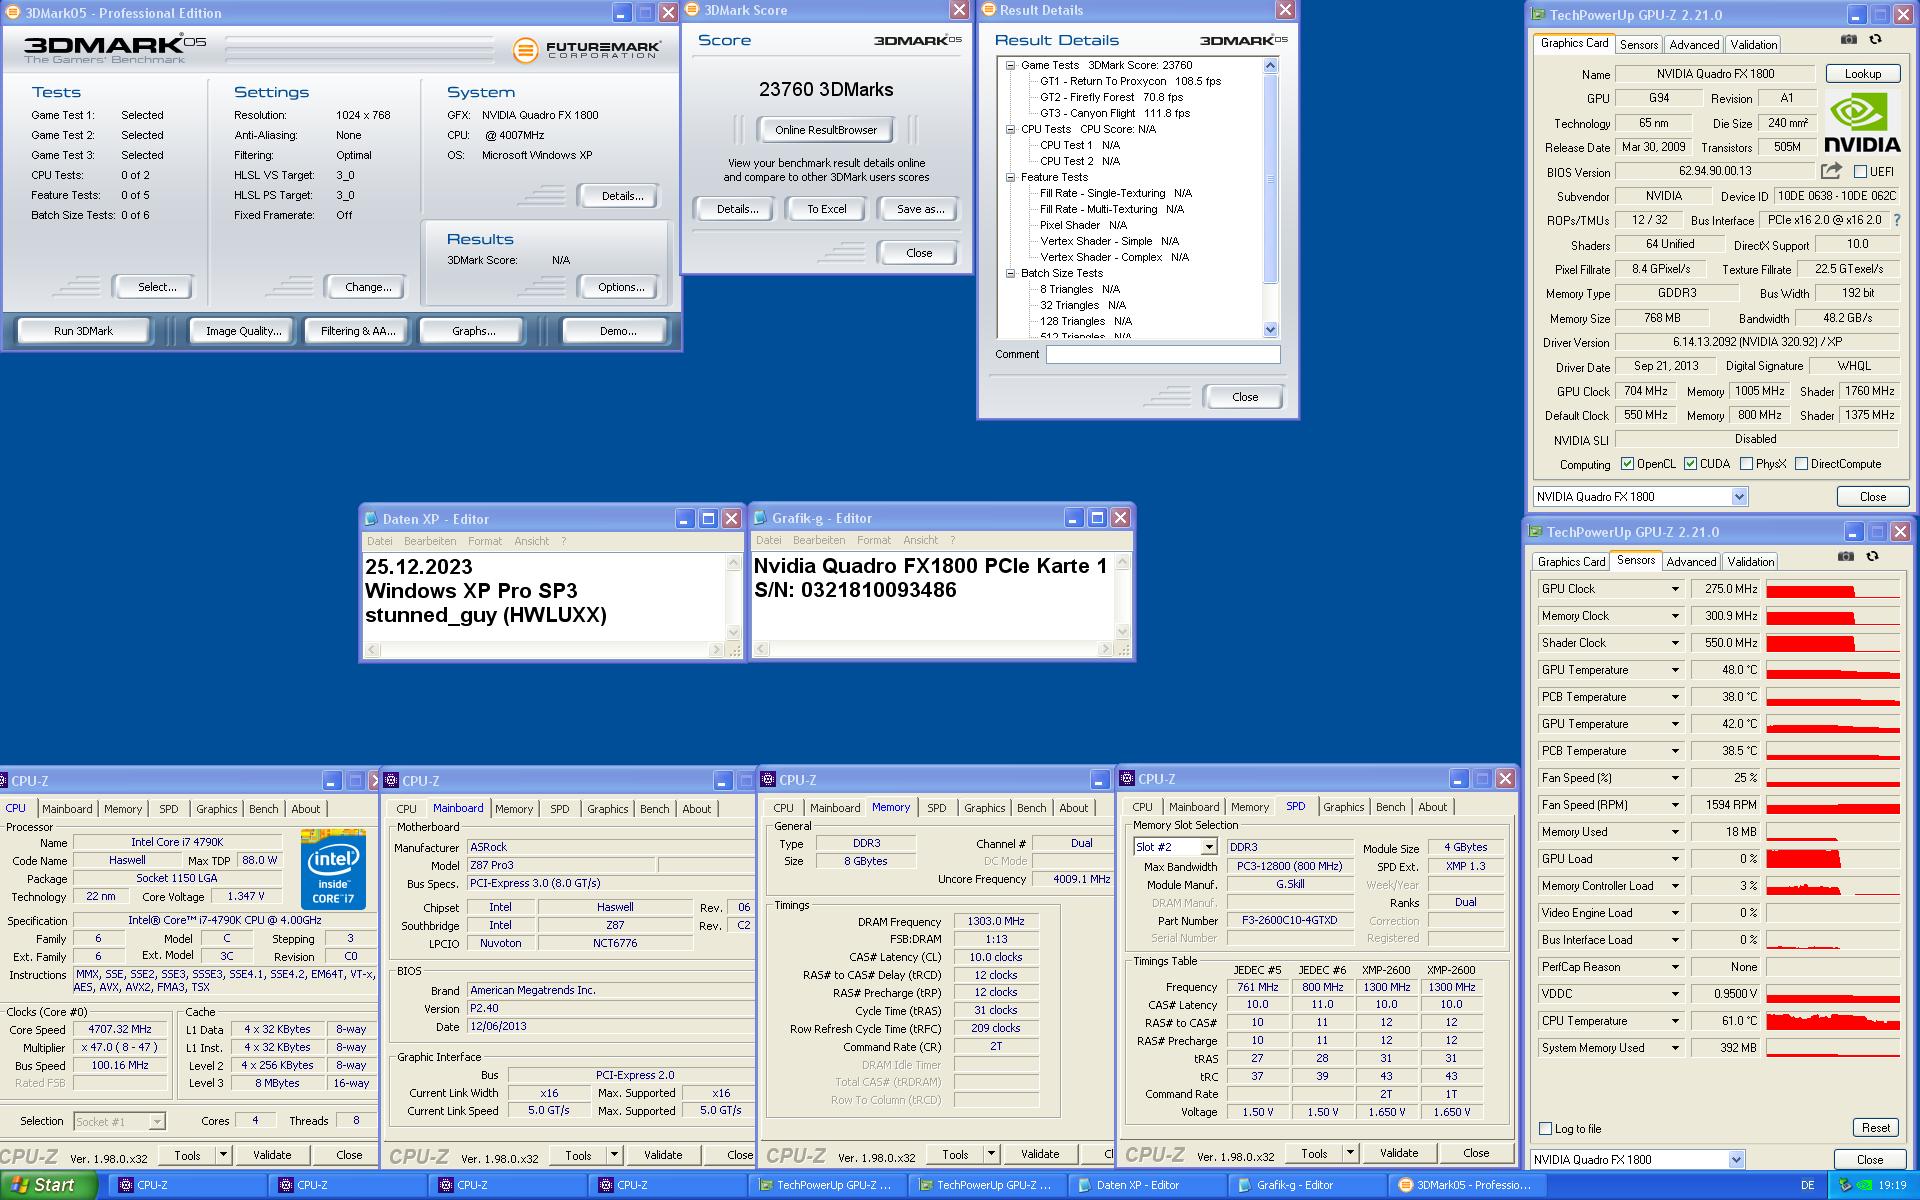The height and width of the screenshot is (1200, 1920).
Task: Open Grafik-g - Editor taskbar item
Action: click(x=1307, y=1185)
